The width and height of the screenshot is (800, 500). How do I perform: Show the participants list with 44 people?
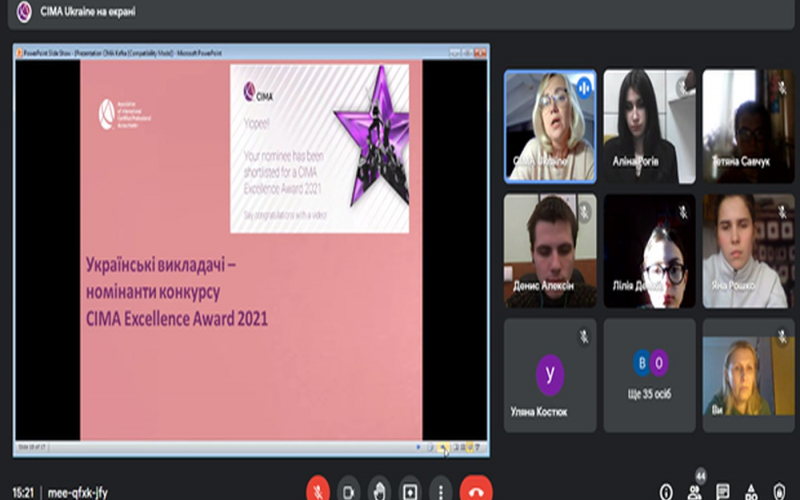[x=694, y=492]
